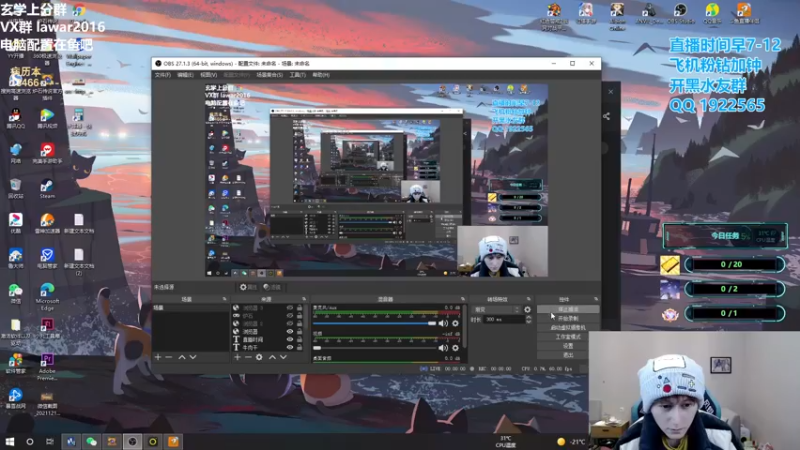The image size is (800, 450).
Task: Move scene down arrow
Action: click(193, 357)
